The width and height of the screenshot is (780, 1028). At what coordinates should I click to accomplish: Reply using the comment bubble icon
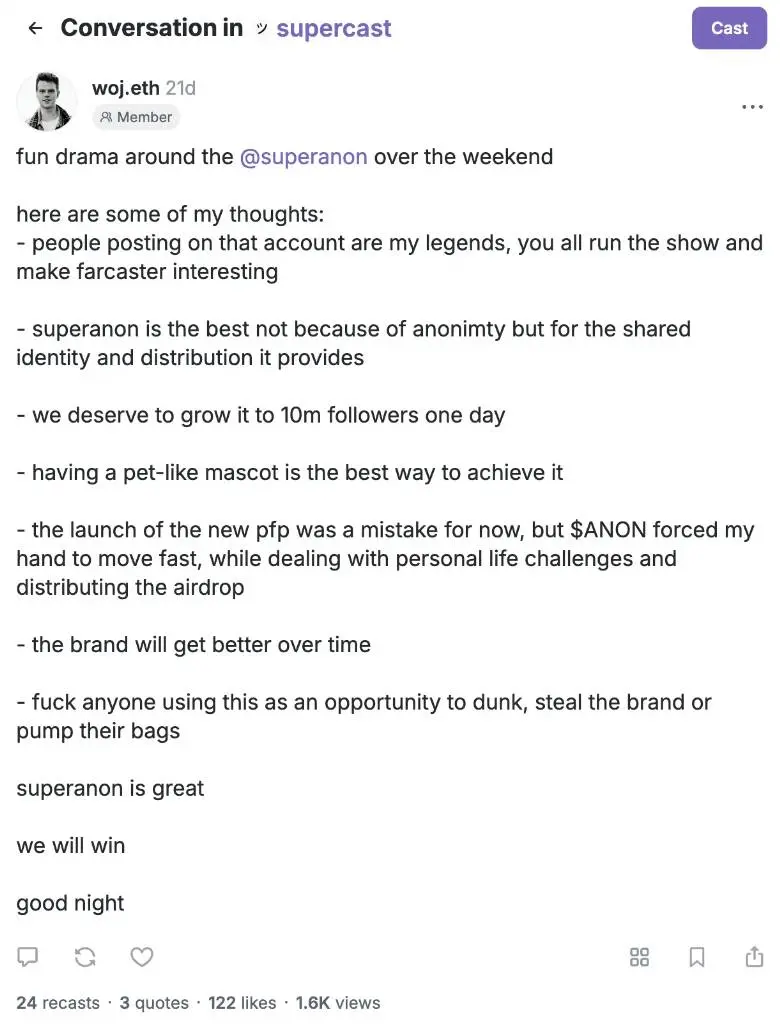point(28,957)
